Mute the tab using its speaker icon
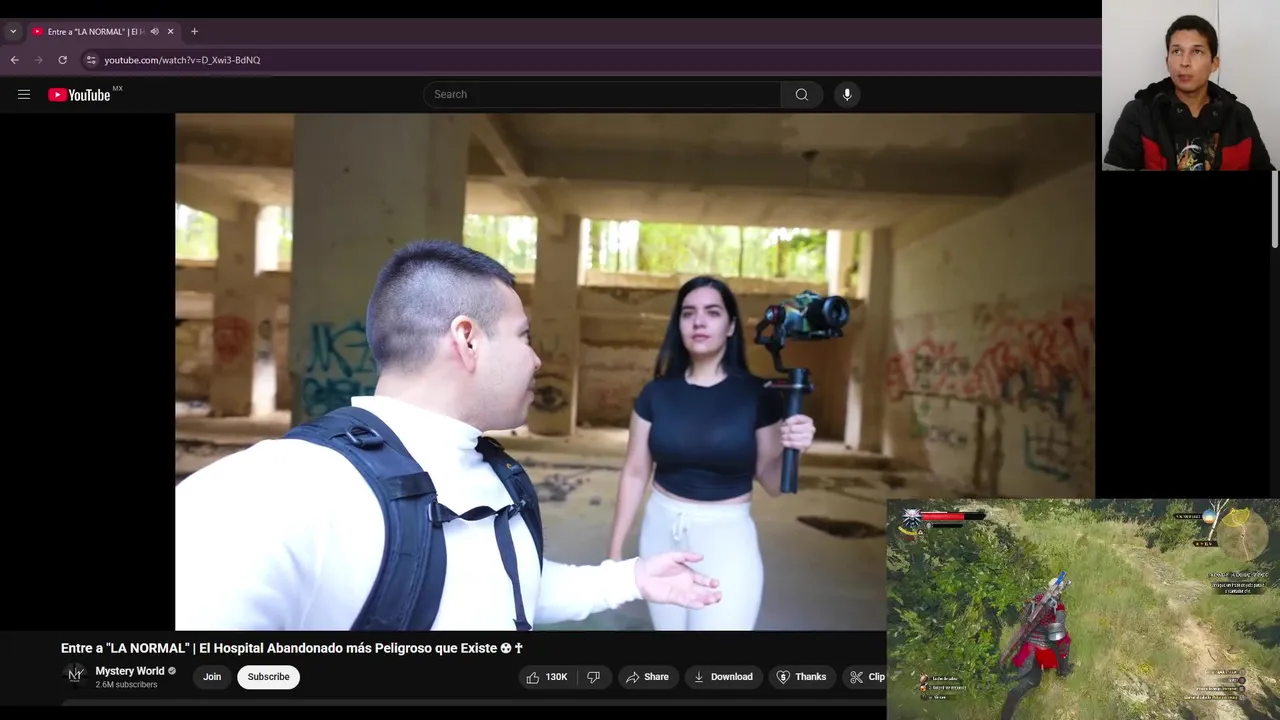1280x720 pixels. coord(154,31)
